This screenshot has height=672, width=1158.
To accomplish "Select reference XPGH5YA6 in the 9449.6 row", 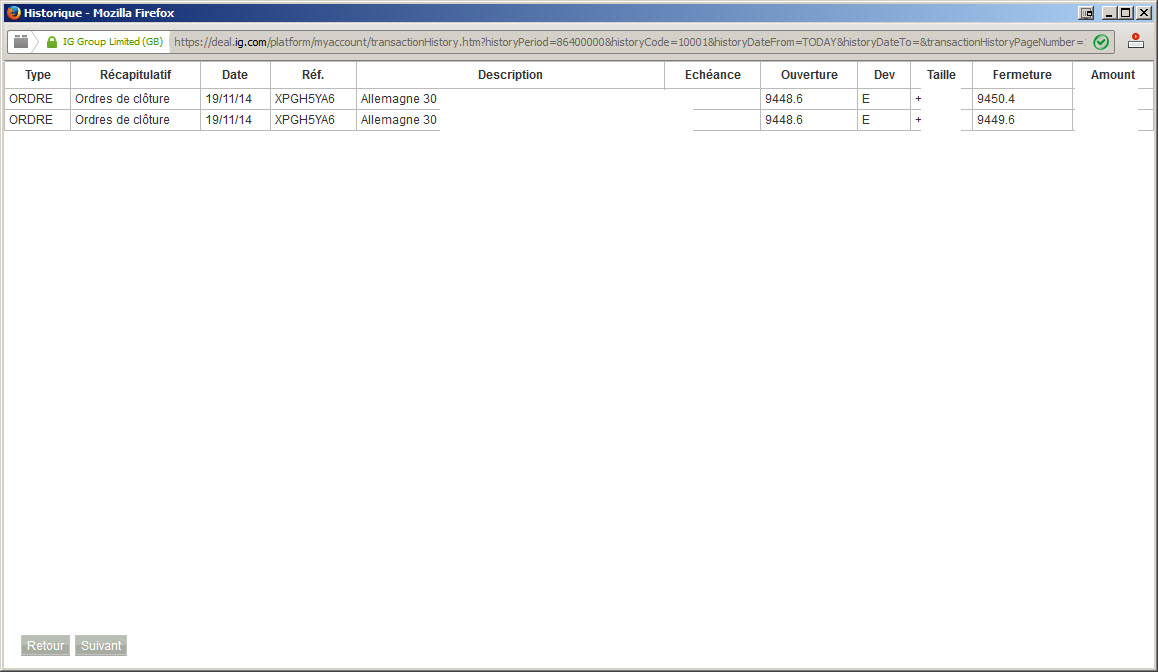I will pos(305,120).
